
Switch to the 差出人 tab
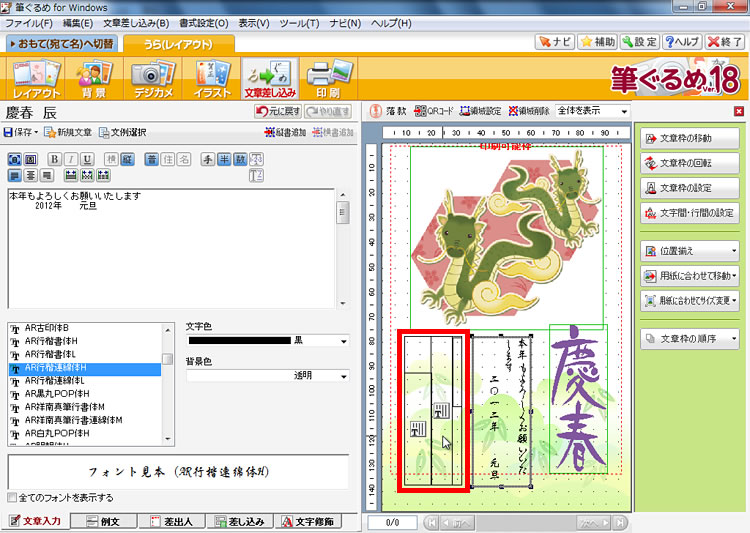pos(172,521)
